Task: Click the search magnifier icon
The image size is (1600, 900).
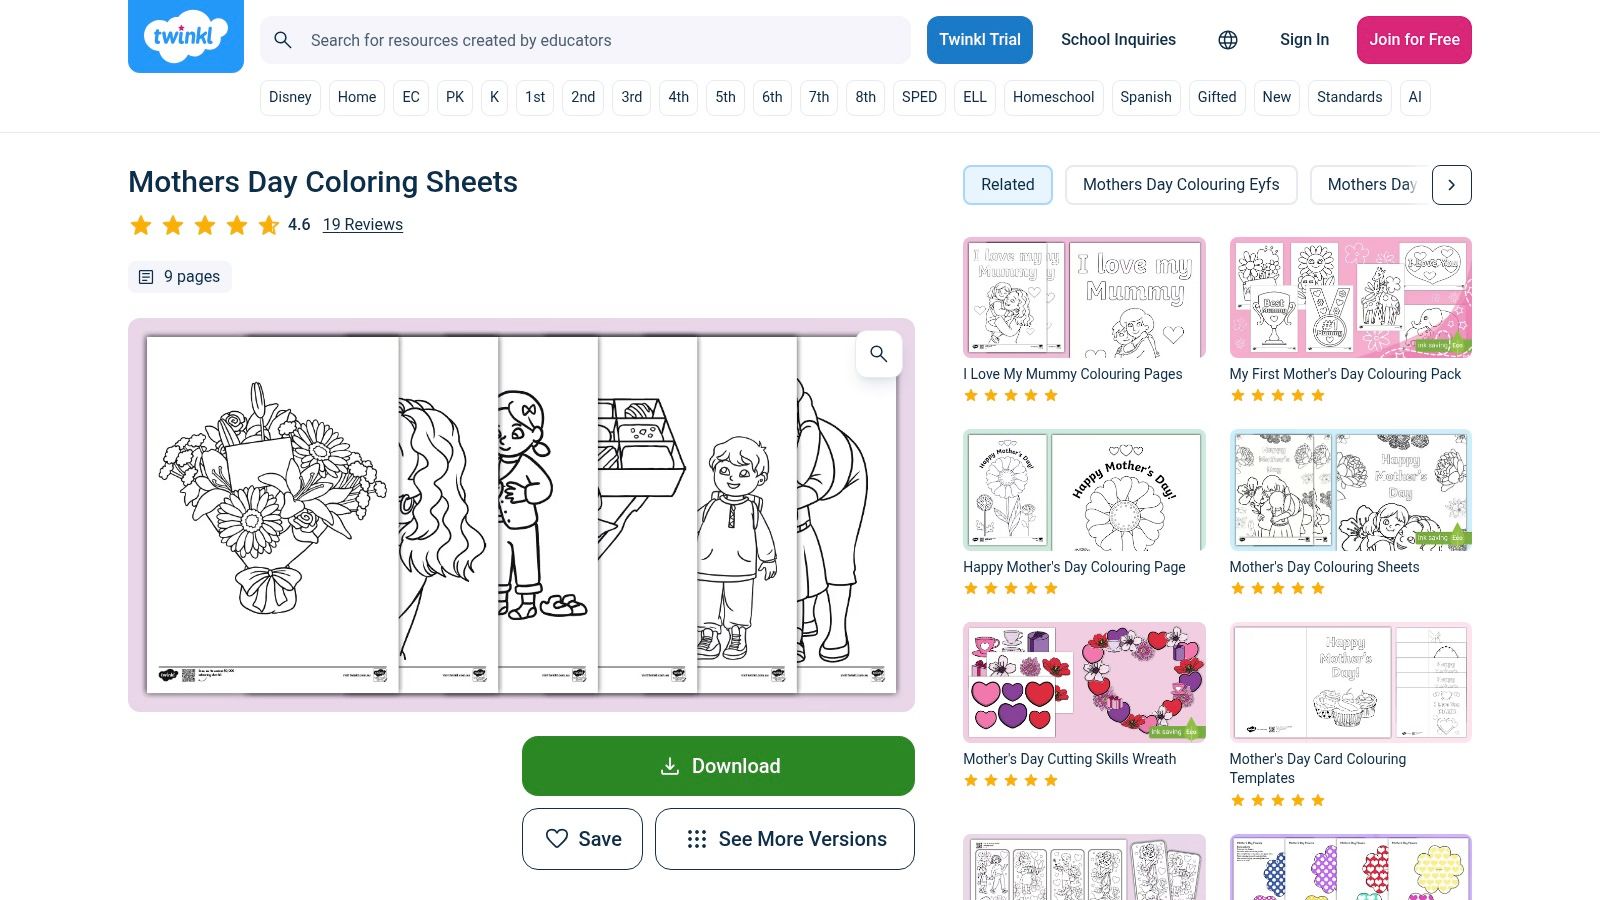Action: (283, 40)
